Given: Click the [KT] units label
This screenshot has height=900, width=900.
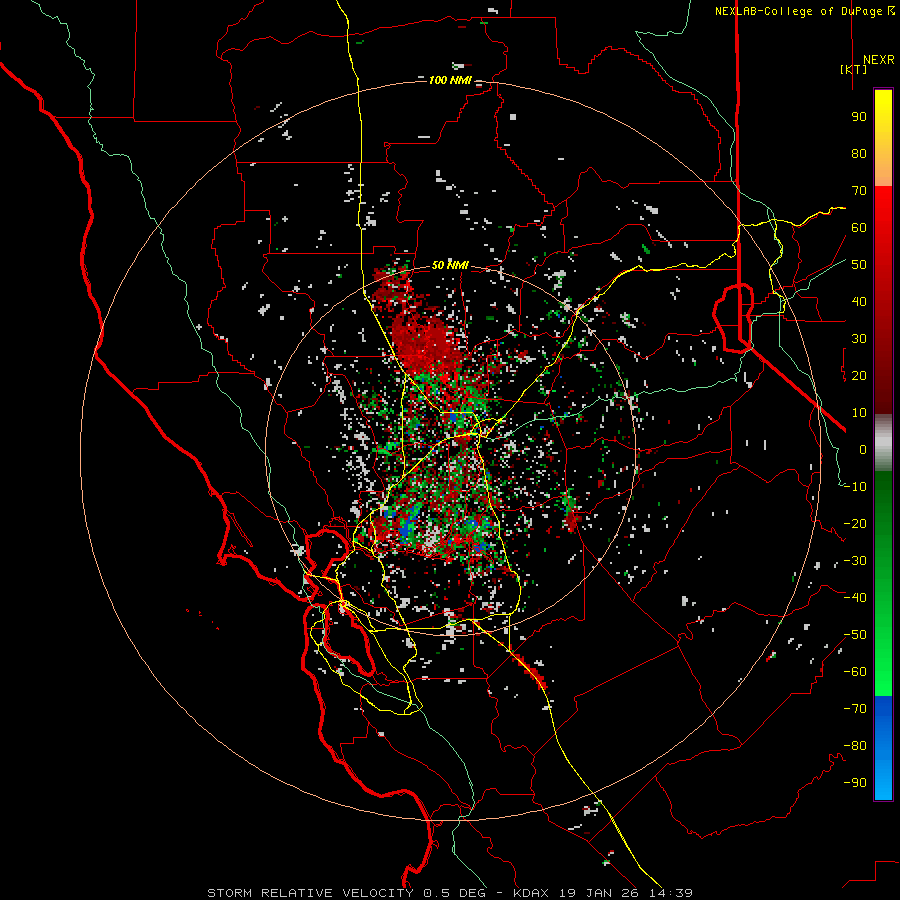Looking at the screenshot, I should point(854,69).
